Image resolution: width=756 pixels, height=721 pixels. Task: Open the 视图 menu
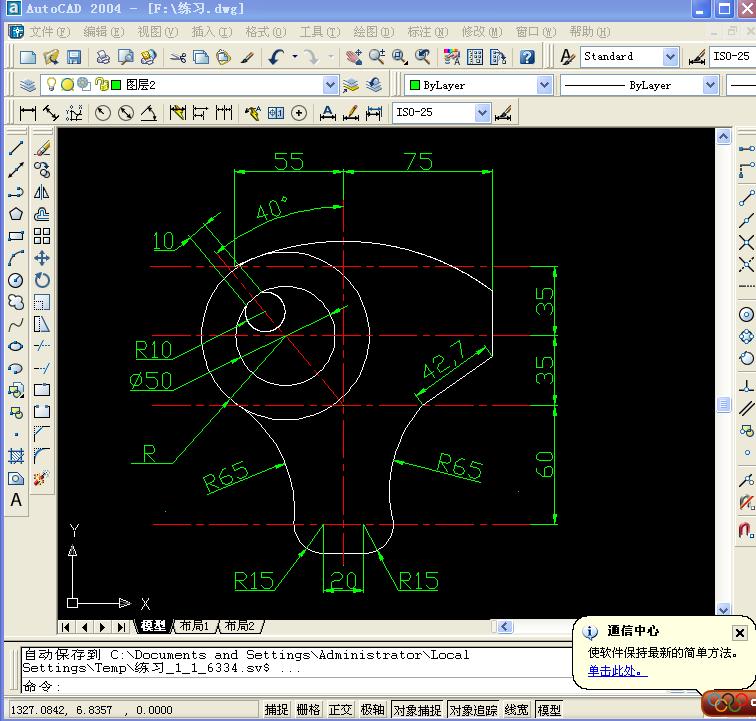[158, 32]
